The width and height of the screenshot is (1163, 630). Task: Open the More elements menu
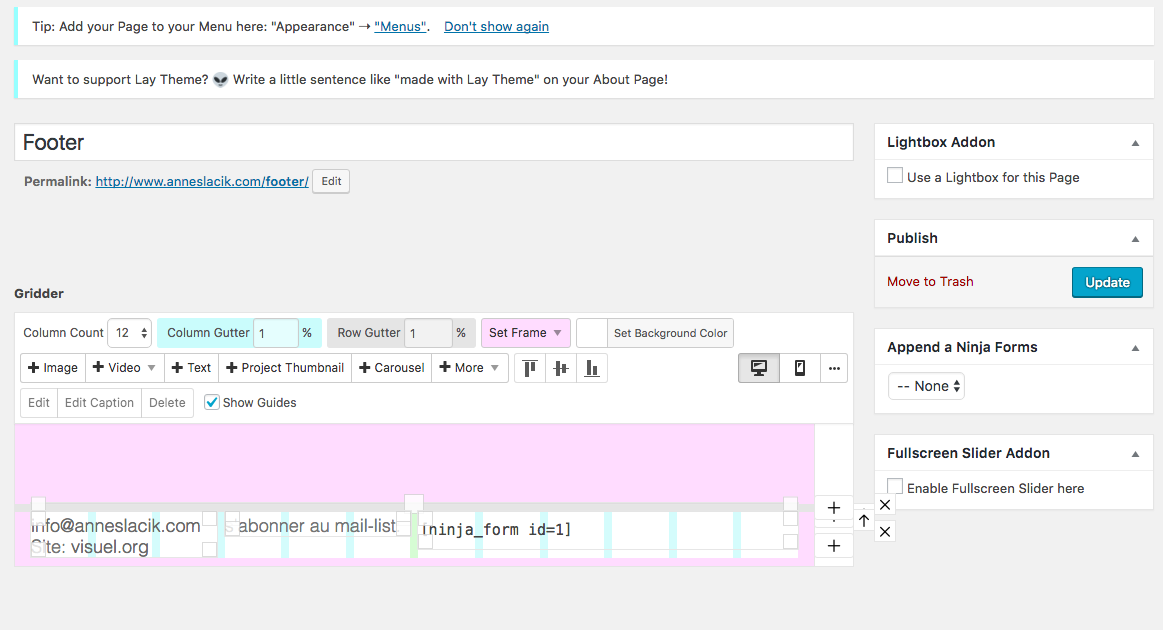(x=470, y=368)
